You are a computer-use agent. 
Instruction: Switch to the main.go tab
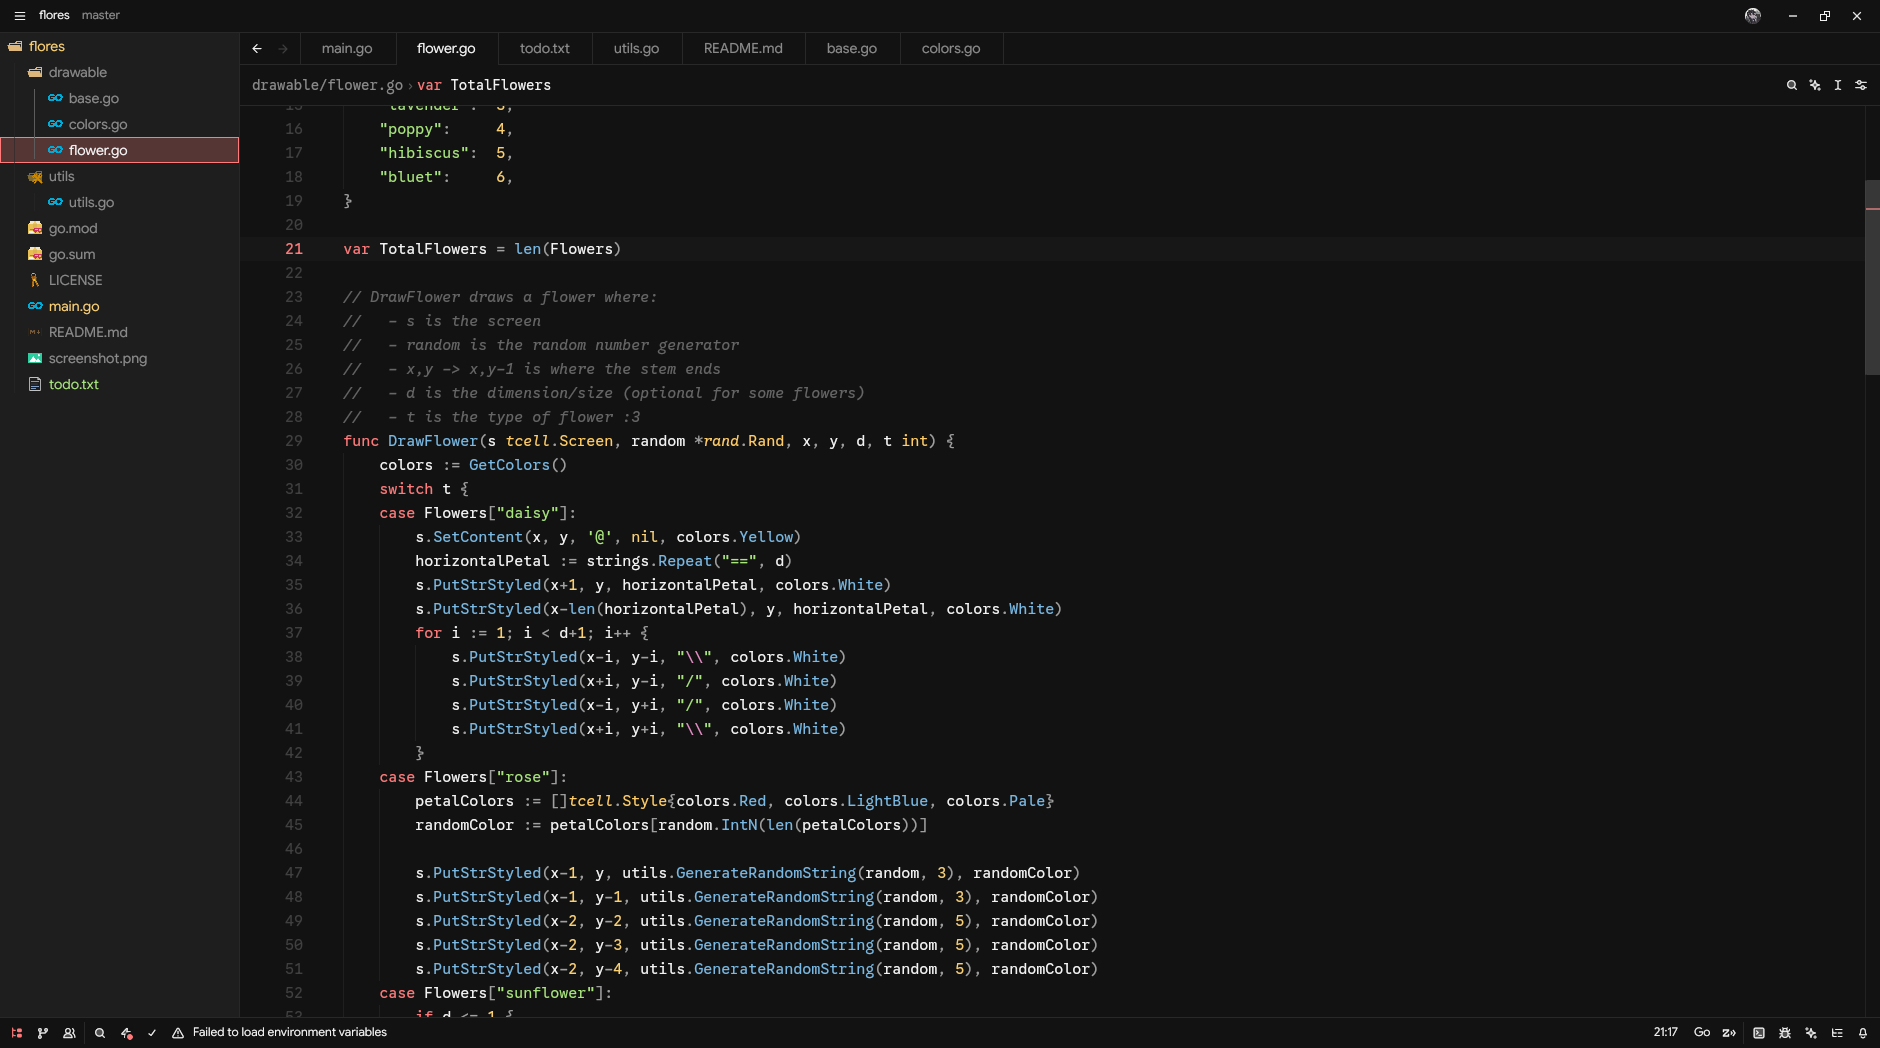click(x=347, y=48)
